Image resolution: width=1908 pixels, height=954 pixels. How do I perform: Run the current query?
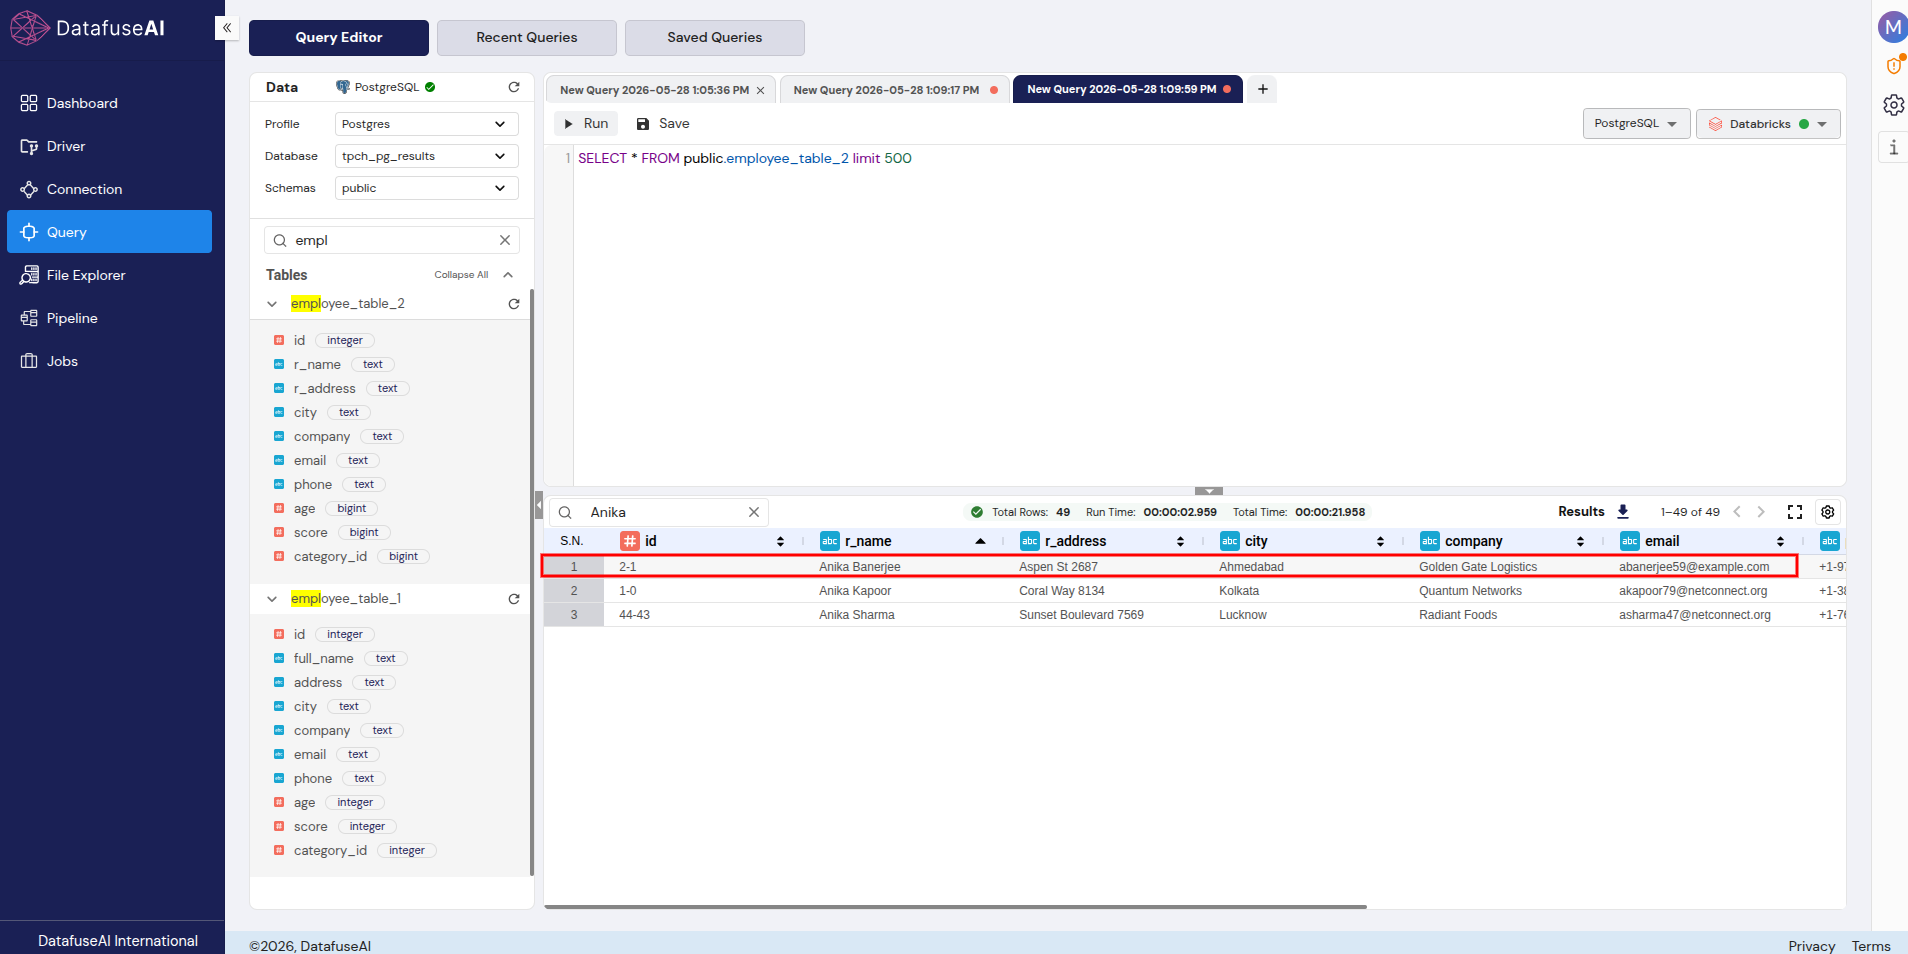[x=587, y=123]
